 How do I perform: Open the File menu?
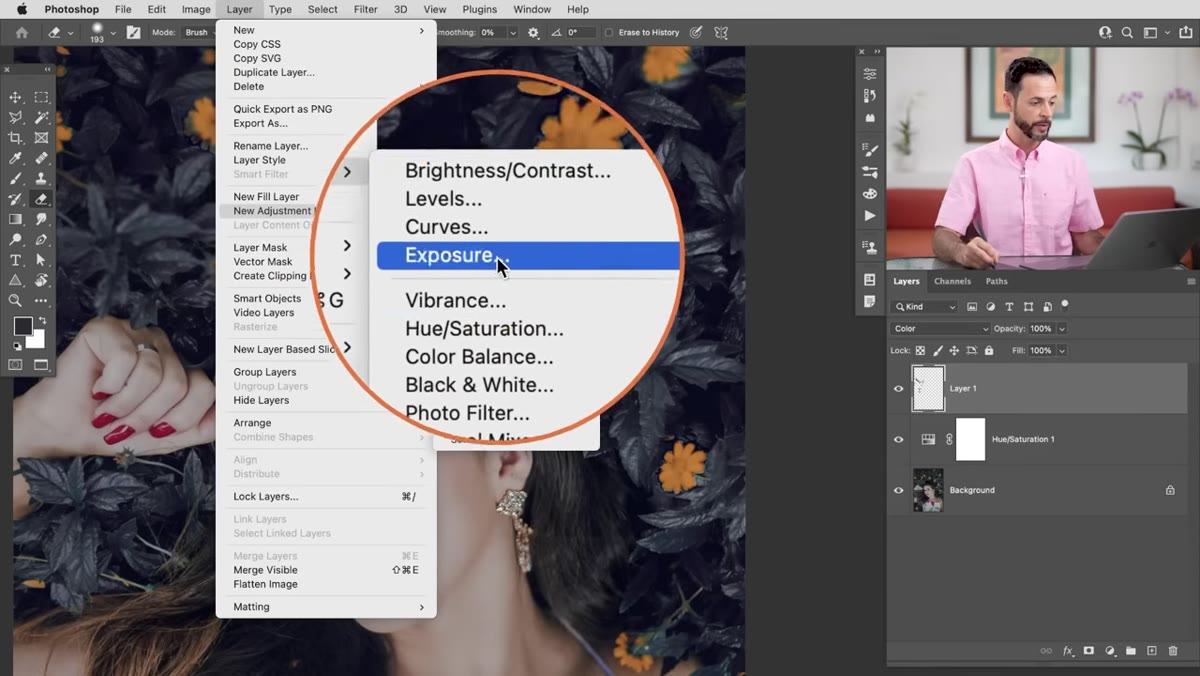pyautogui.click(x=123, y=9)
